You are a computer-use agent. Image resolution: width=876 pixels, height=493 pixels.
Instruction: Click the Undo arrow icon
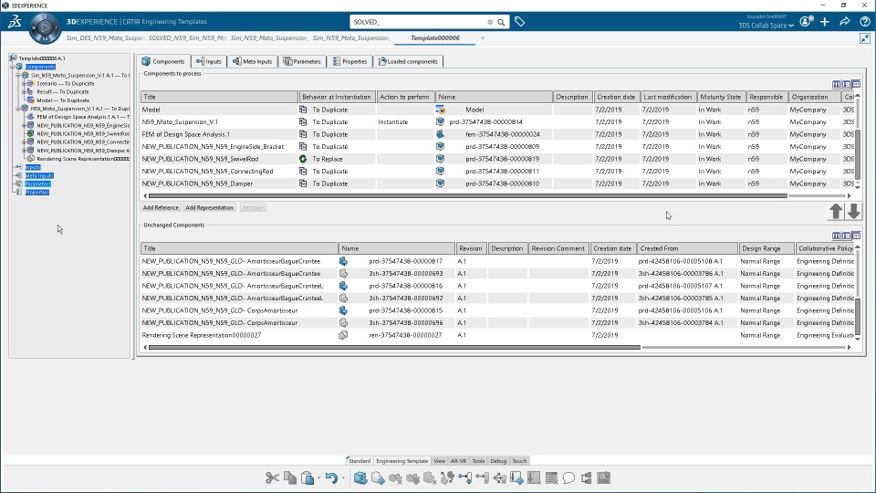tap(331, 478)
